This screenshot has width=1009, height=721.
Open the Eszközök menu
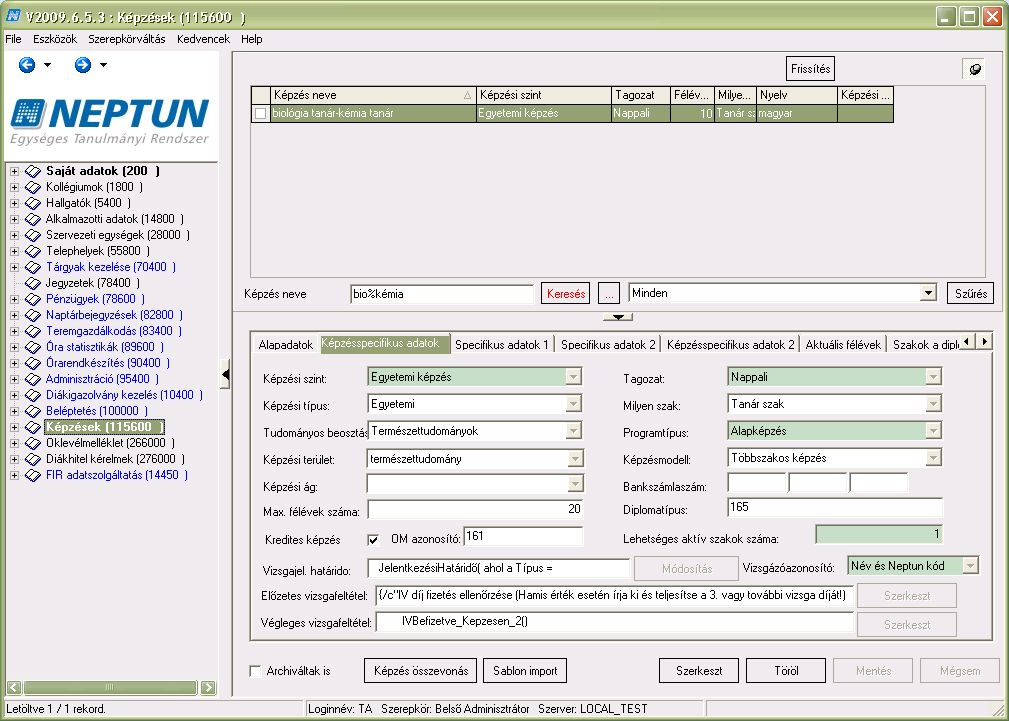(x=55, y=39)
